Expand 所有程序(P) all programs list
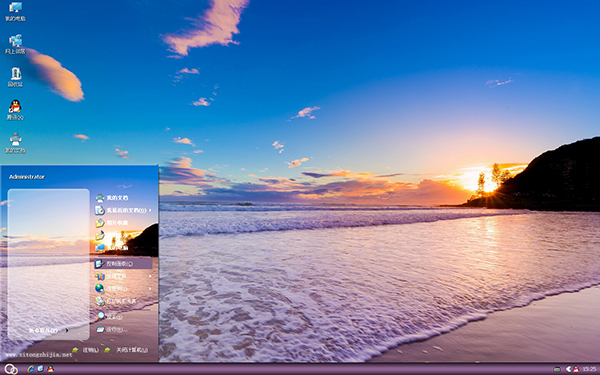Image resolution: width=600 pixels, height=375 pixels. point(49,330)
